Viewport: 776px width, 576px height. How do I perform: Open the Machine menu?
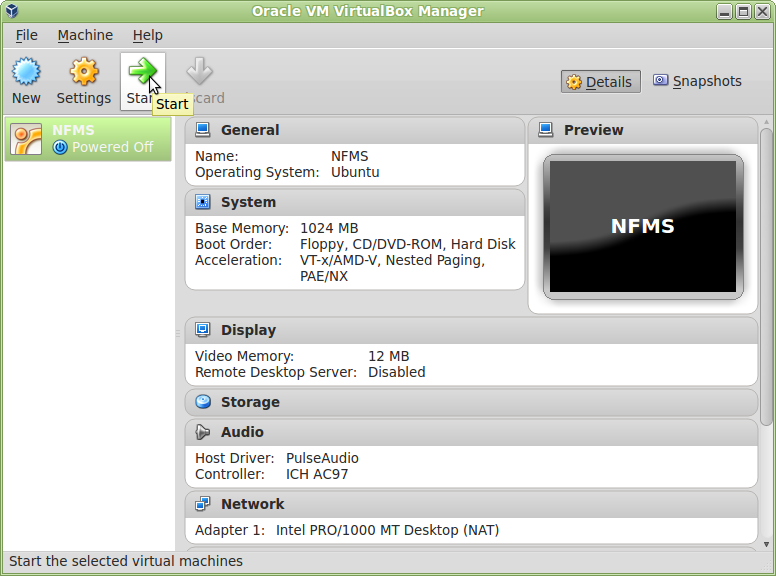85,35
